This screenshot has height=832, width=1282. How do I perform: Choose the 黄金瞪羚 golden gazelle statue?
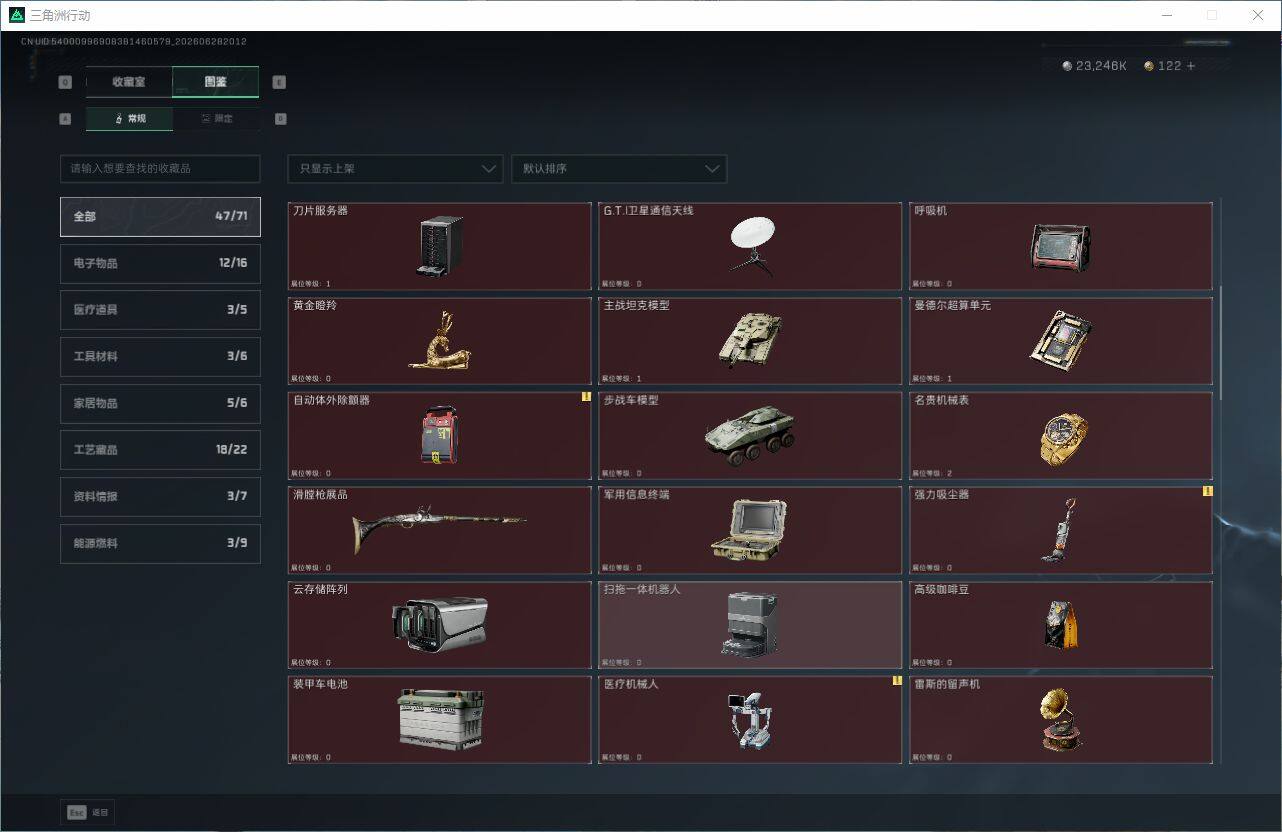point(439,341)
